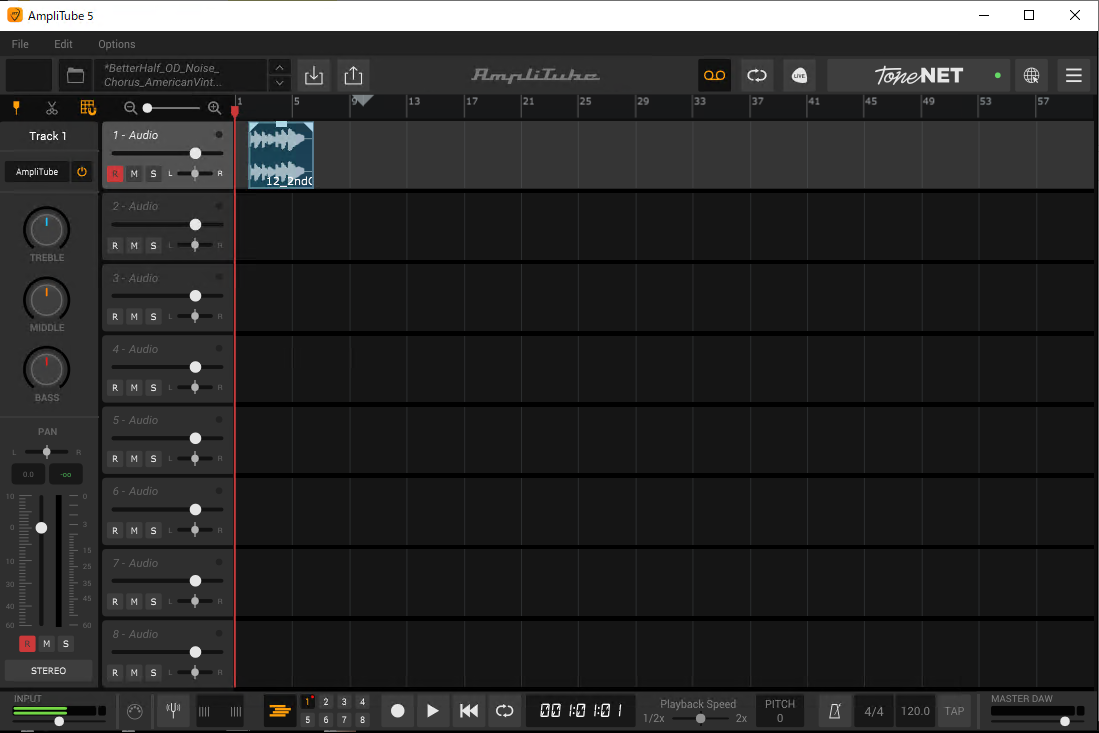Screen dimensions: 1099x733
Task: Click the STEREO button
Action: tap(48, 670)
